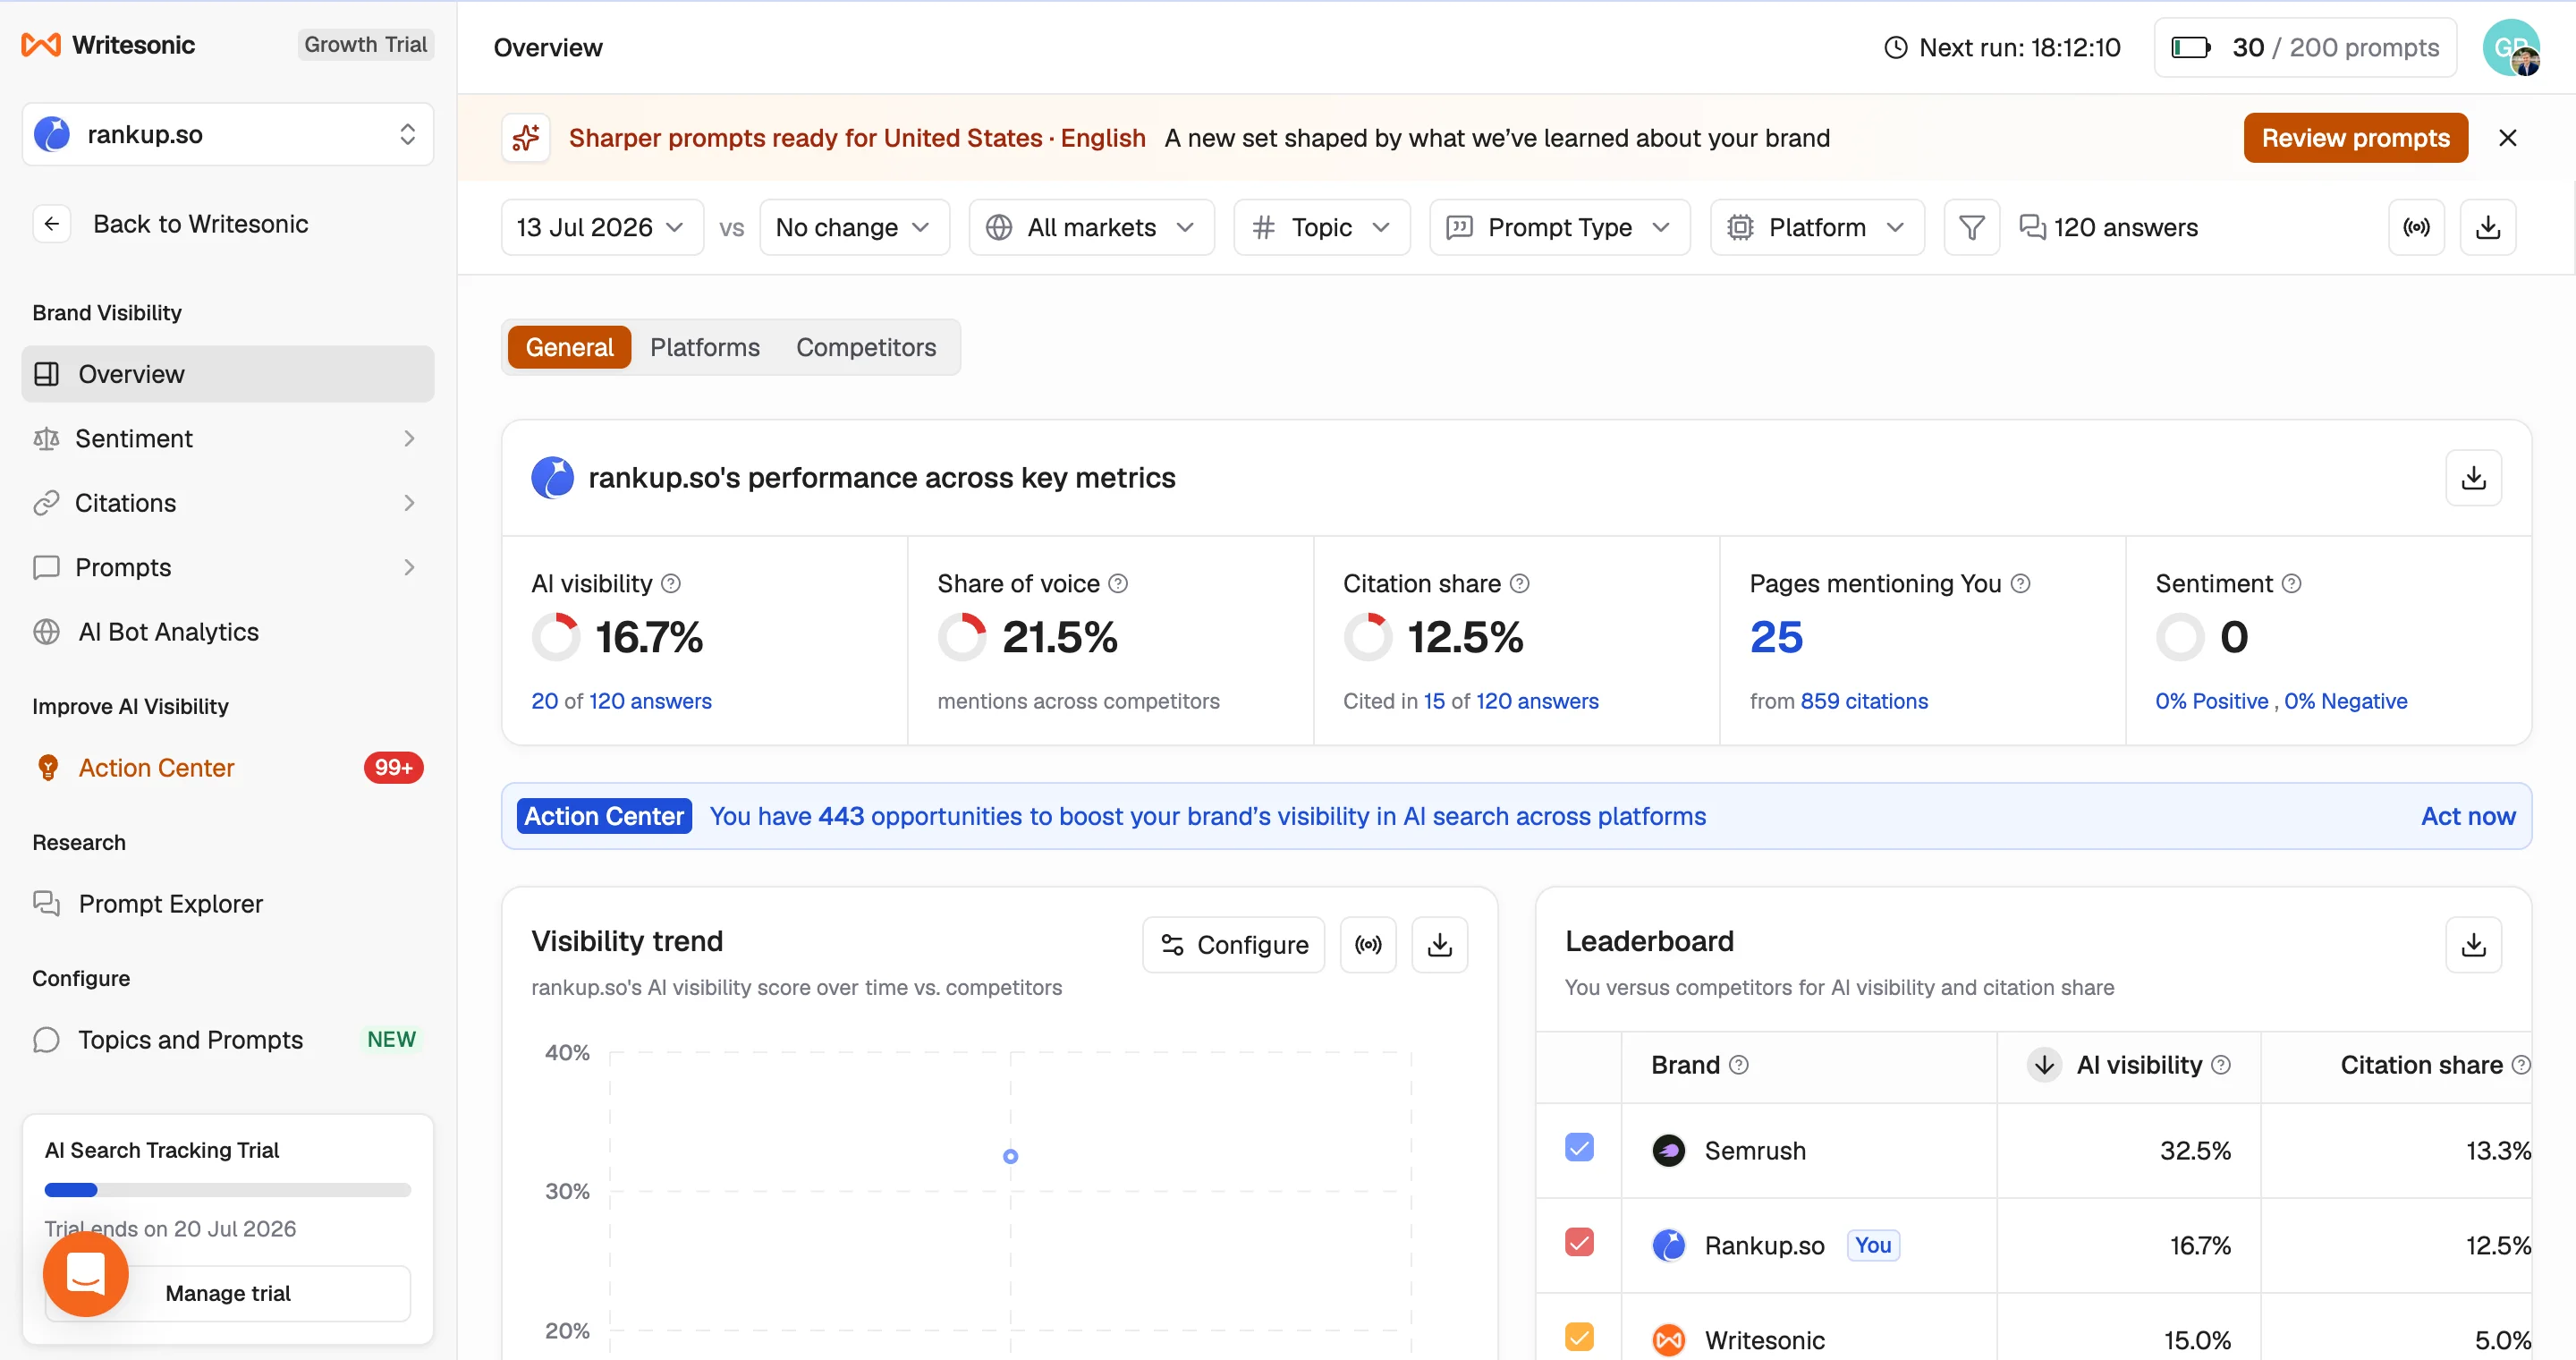Click the 120 answers chat icon
Viewport: 2576px width, 1360px height.
click(x=2032, y=228)
